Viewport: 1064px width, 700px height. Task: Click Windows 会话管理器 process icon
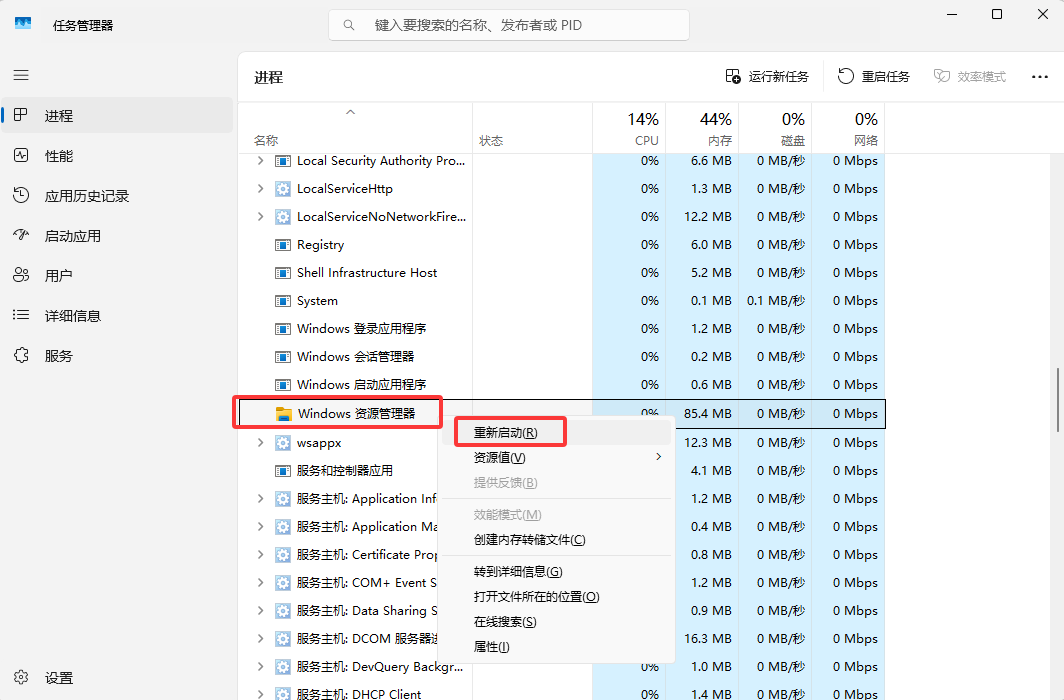pyautogui.click(x=282, y=357)
